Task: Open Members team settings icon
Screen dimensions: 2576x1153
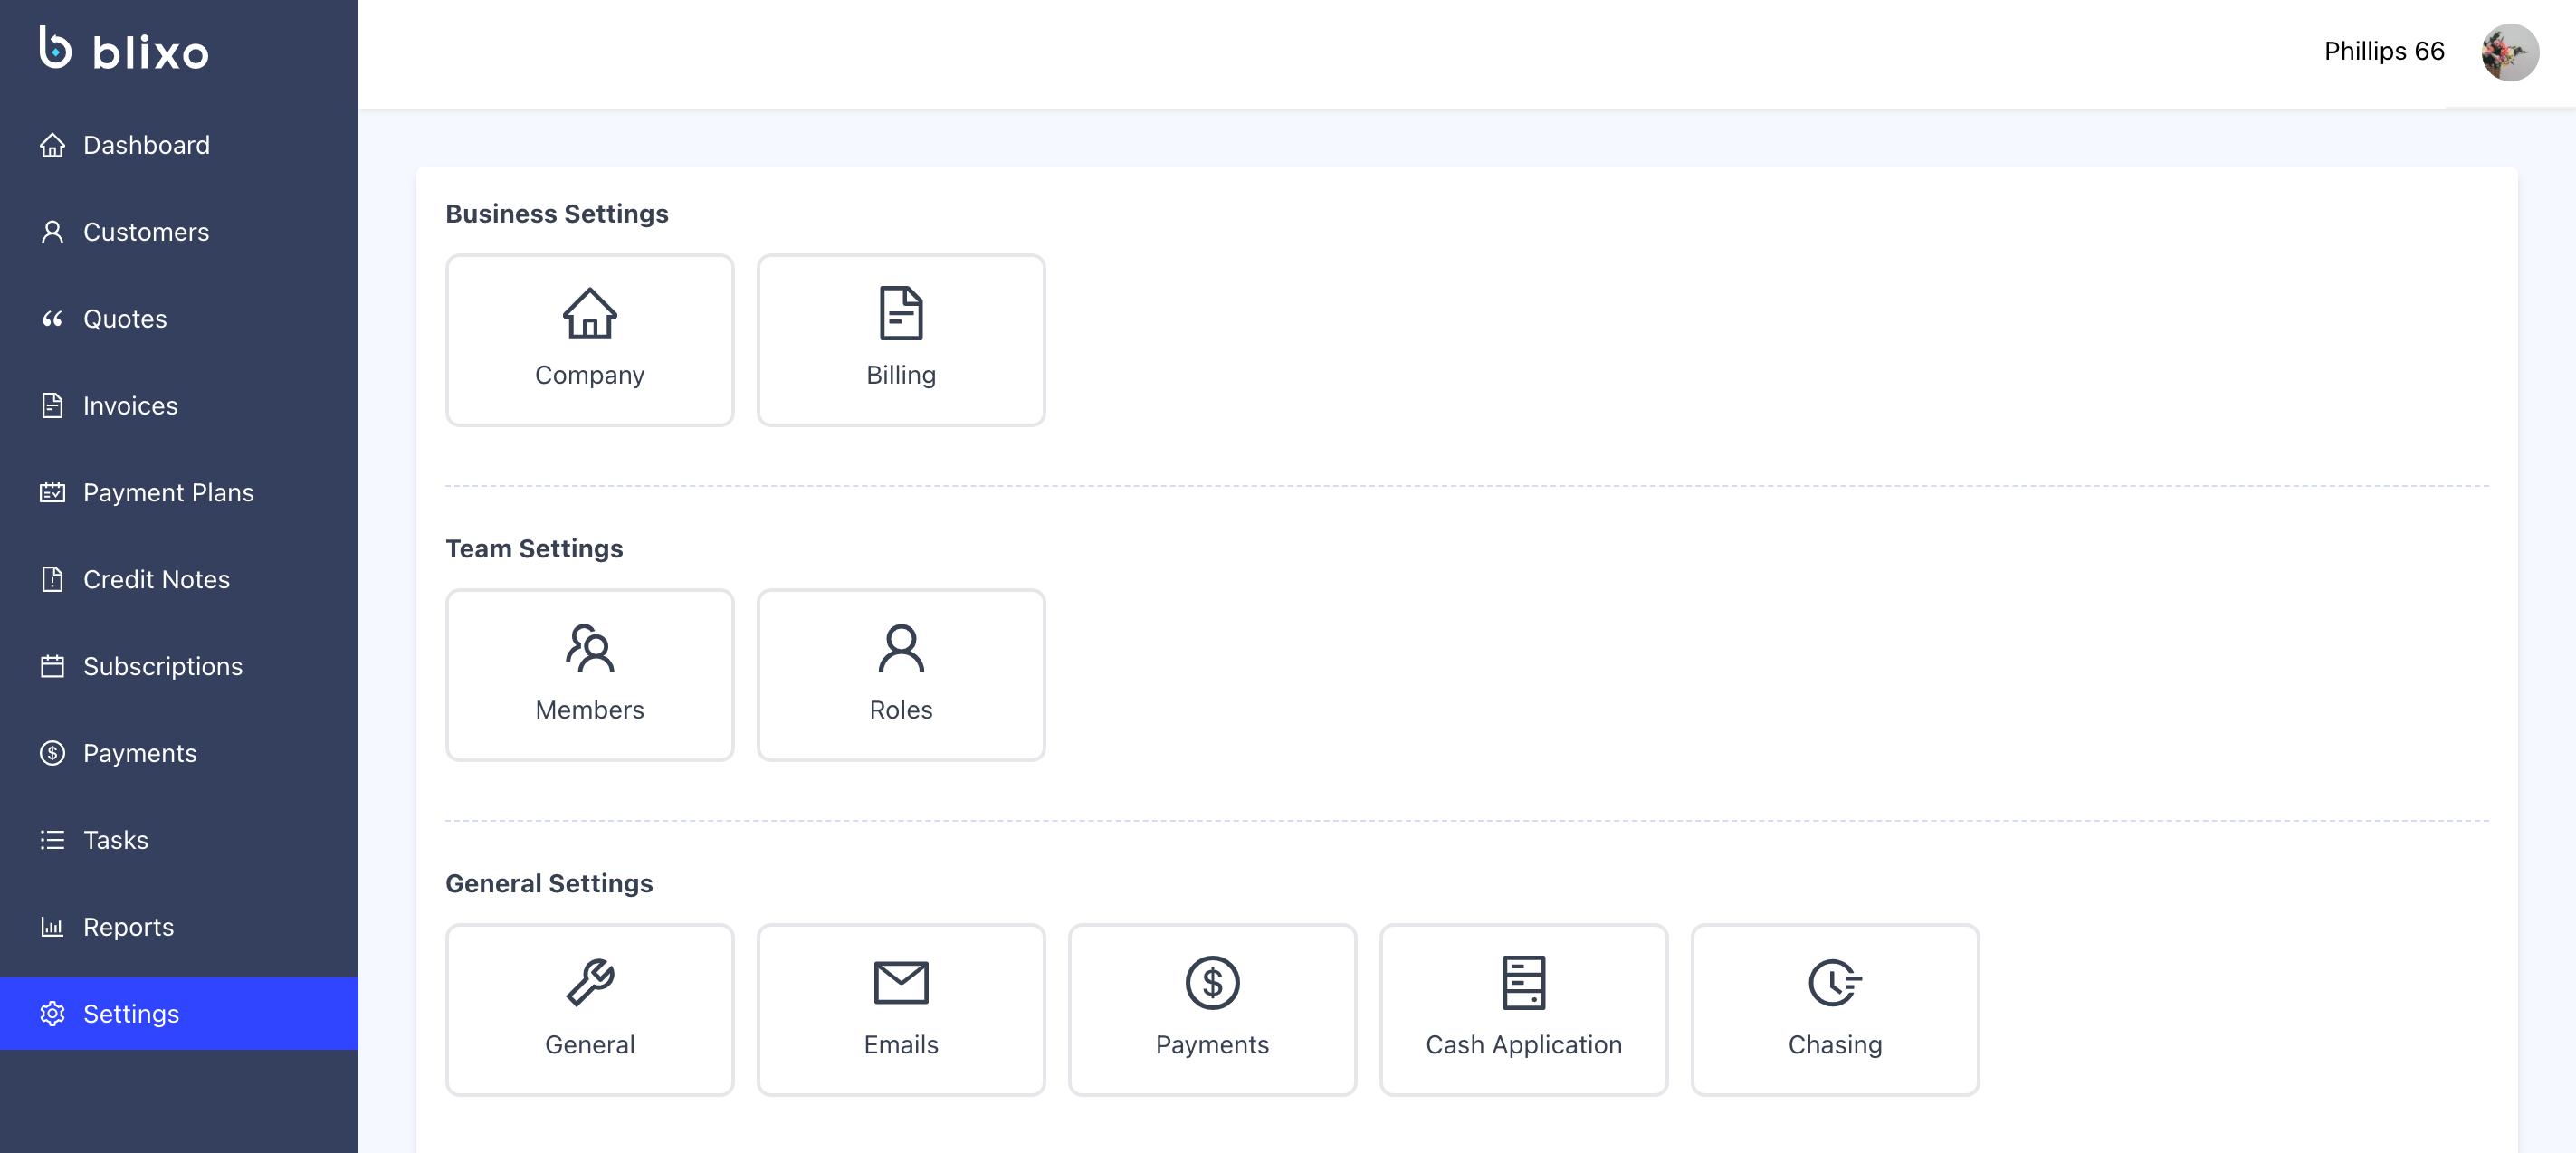Action: 589,649
